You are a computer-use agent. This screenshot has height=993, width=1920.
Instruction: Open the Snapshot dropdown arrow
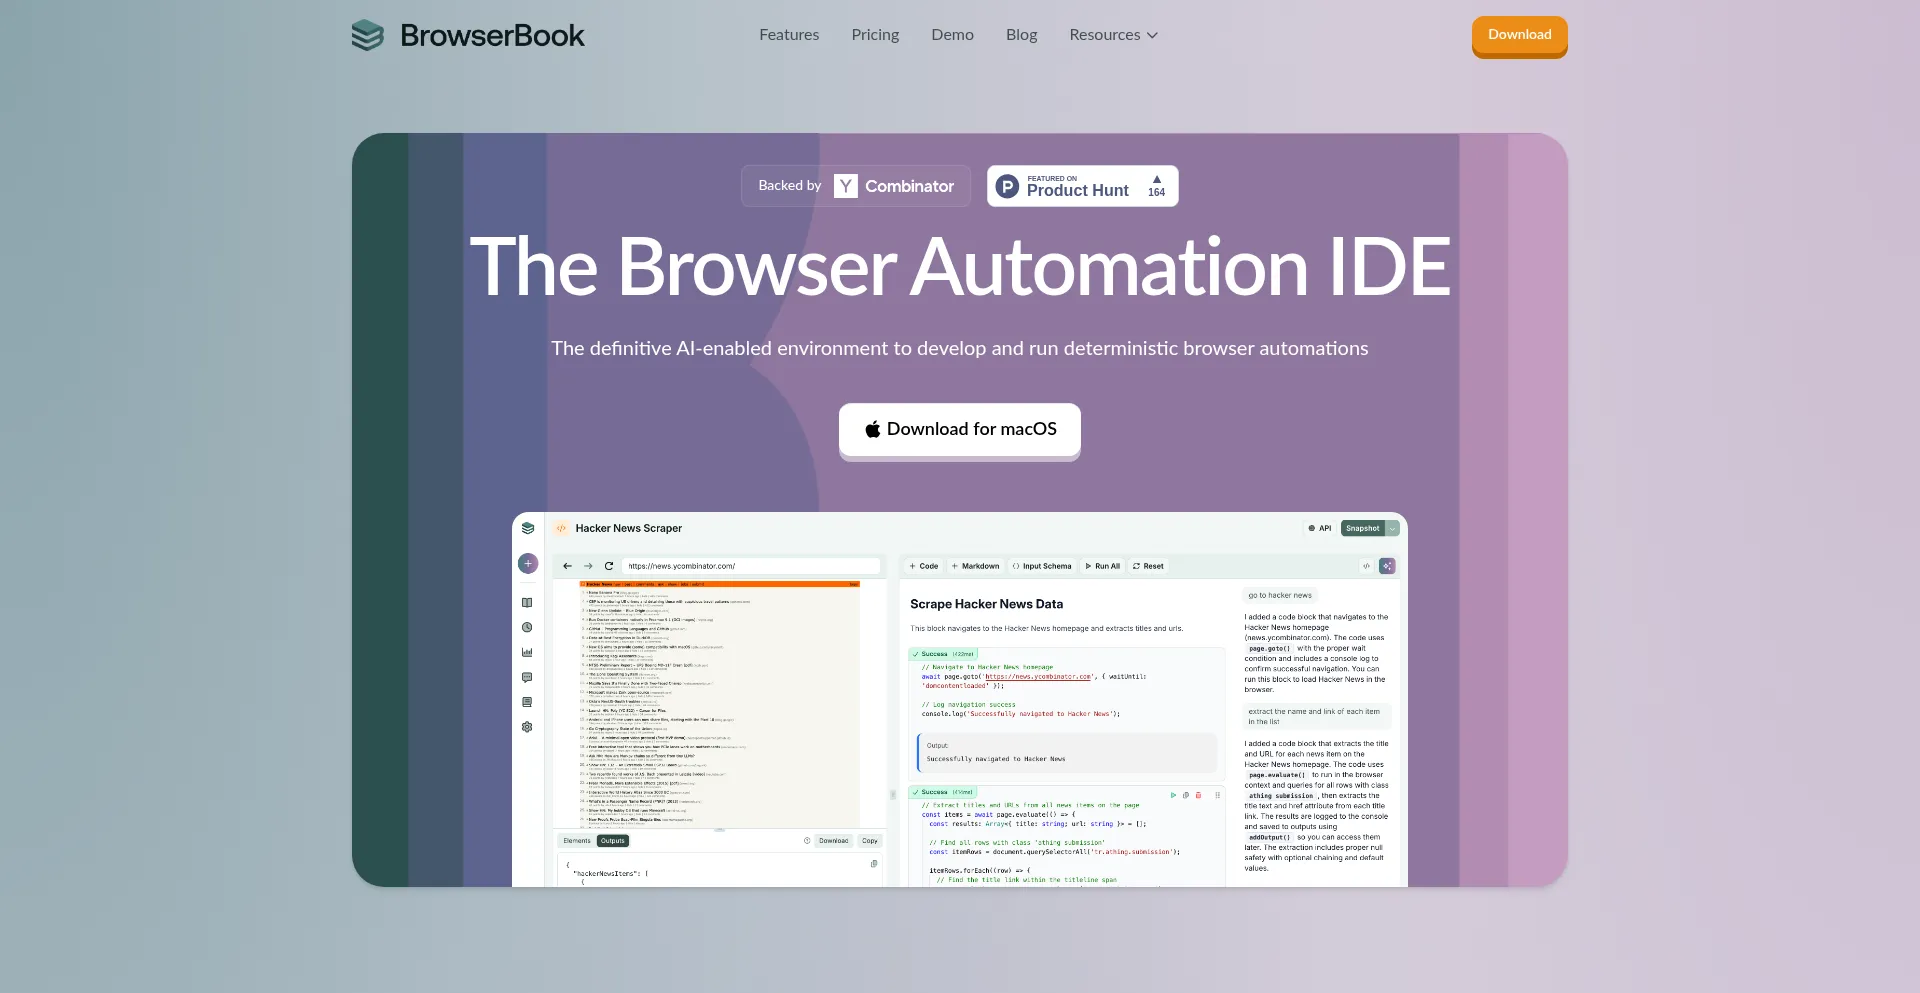tap(1392, 528)
